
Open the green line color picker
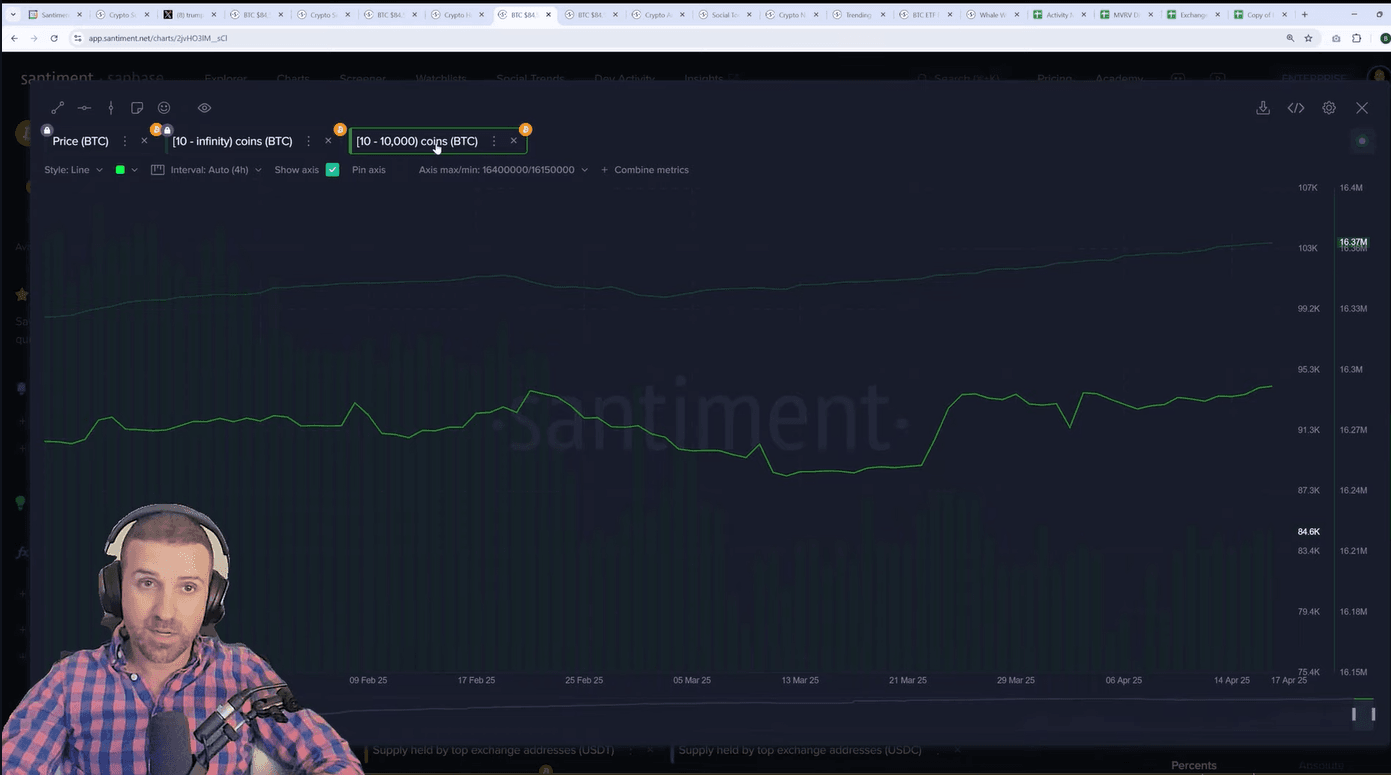pyautogui.click(x=126, y=170)
